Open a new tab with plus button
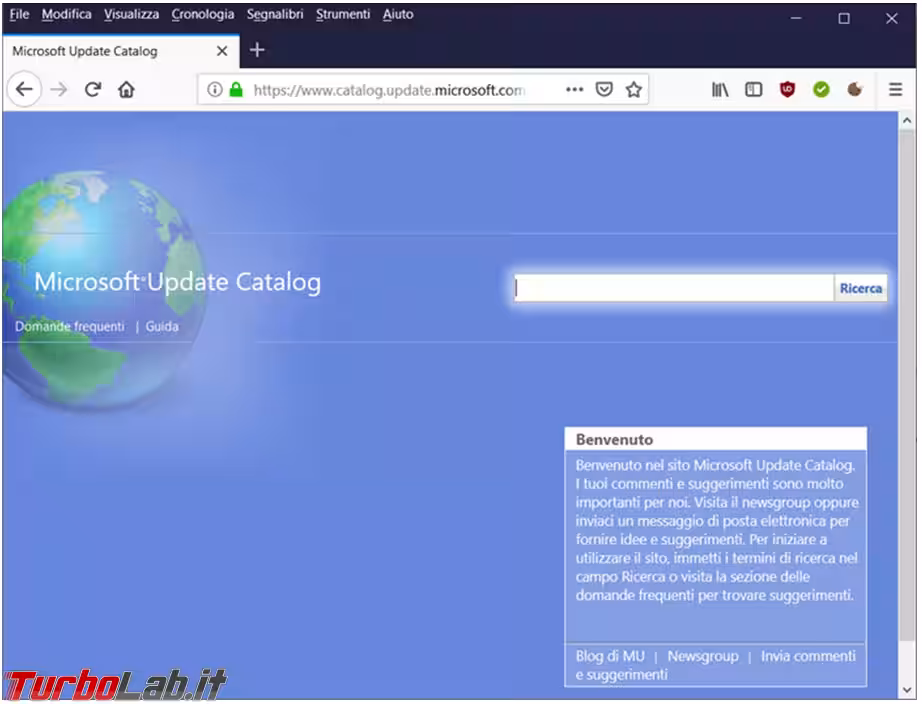The width and height of the screenshot is (922, 704). 257,50
